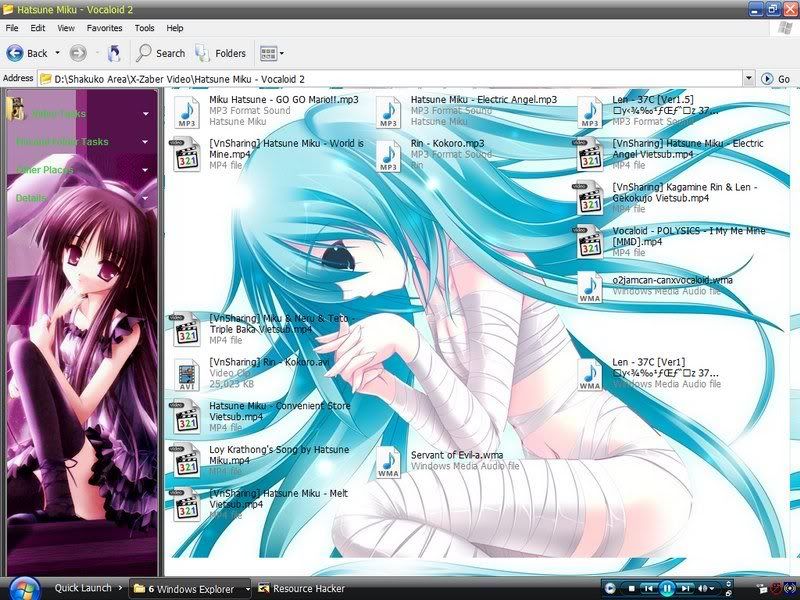Open the File menu
The height and width of the screenshot is (600, 800).
(x=12, y=28)
